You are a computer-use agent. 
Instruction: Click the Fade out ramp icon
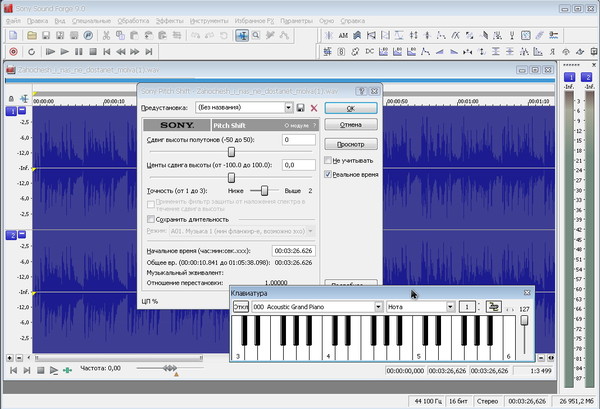(453, 51)
